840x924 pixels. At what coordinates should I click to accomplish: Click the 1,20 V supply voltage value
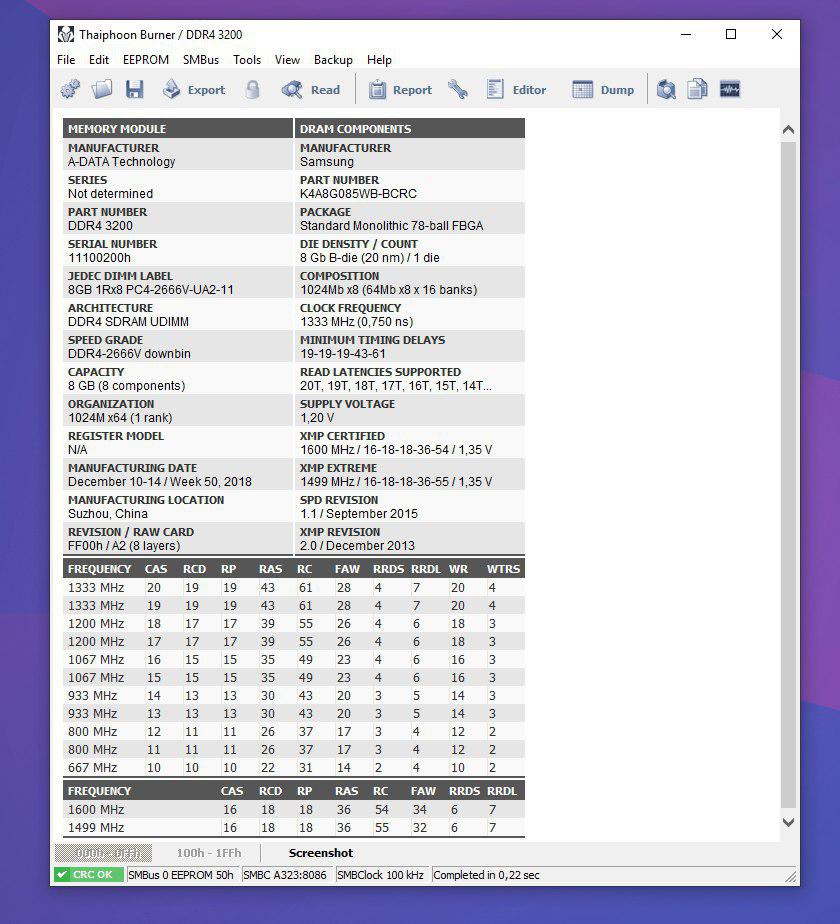317,418
